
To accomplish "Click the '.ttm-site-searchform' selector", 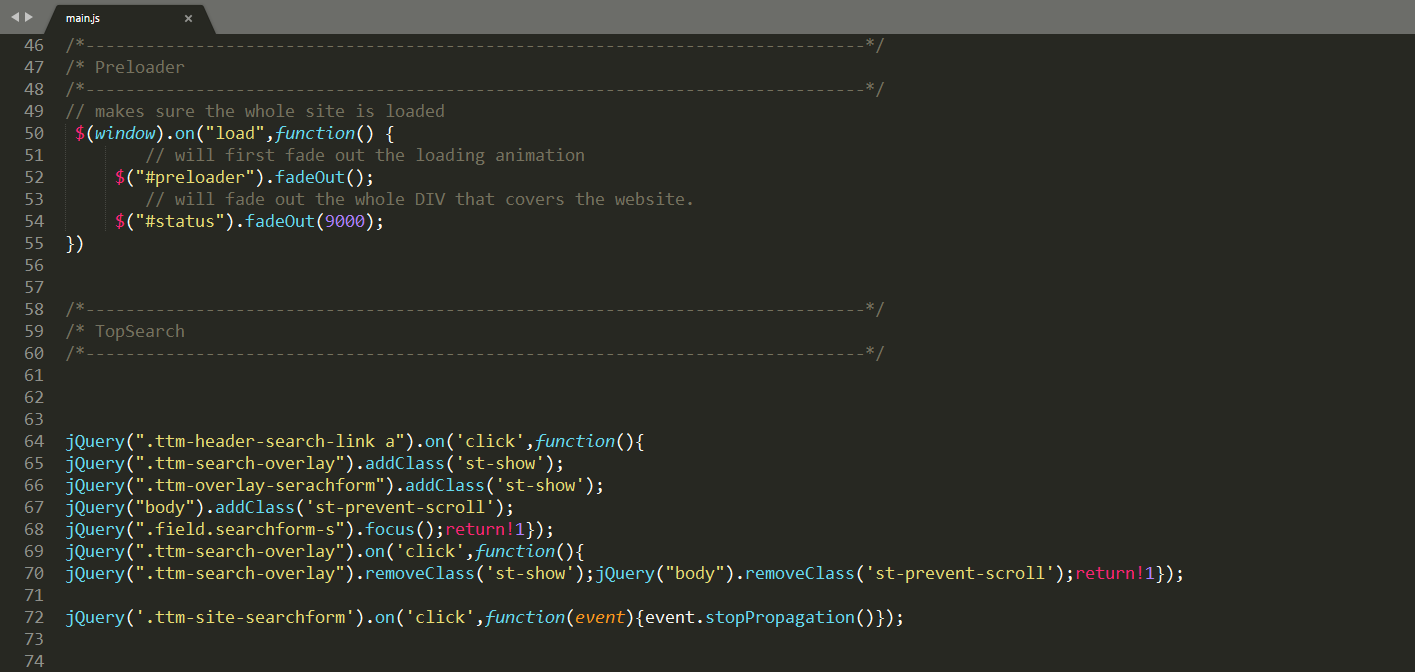I will coord(245,617).
